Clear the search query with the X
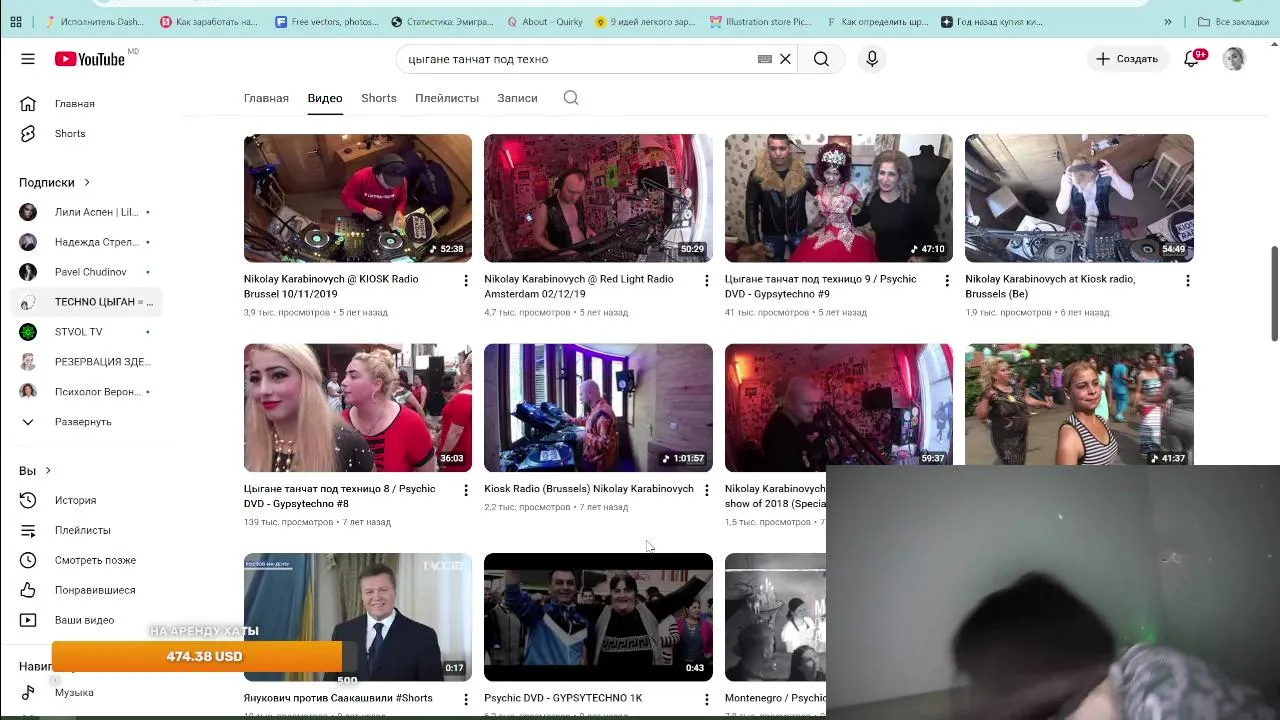 pos(785,59)
